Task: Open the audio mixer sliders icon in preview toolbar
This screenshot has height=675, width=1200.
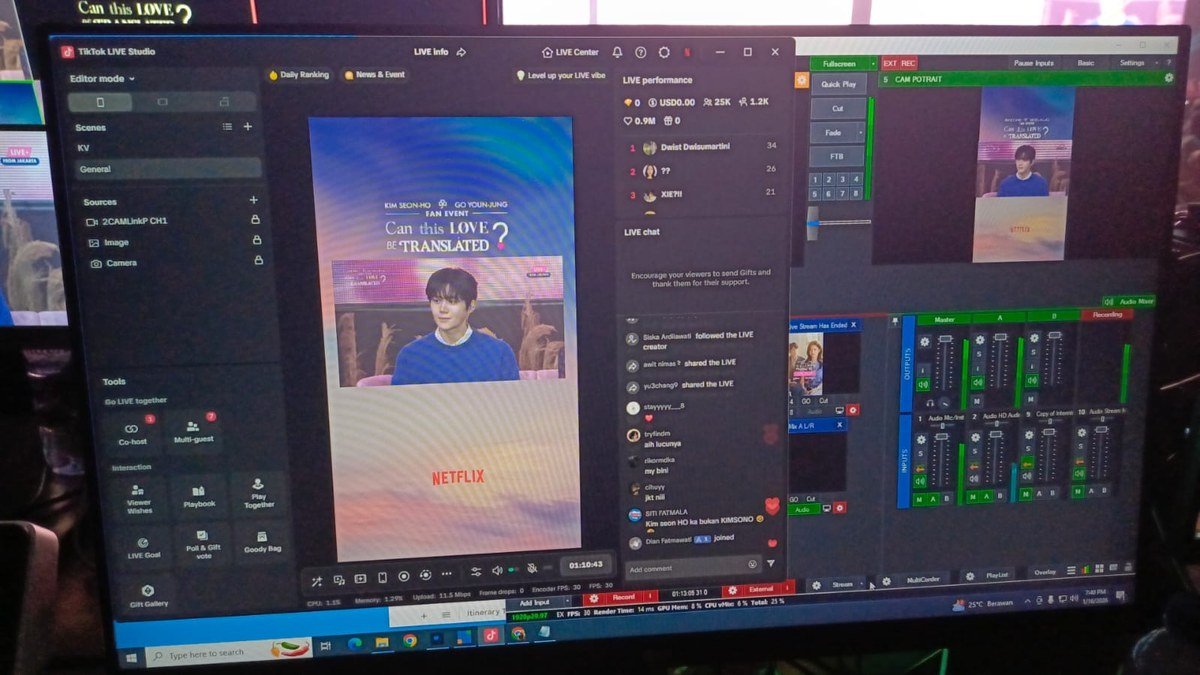Action: click(x=475, y=572)
